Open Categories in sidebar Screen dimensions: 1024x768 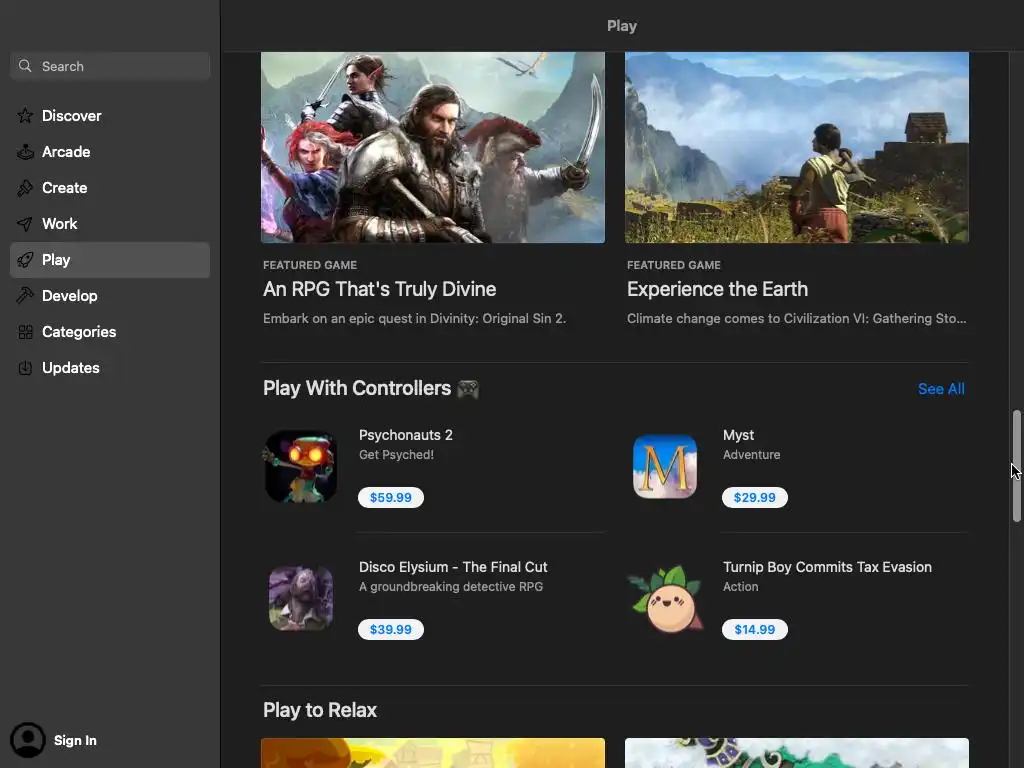110,332
